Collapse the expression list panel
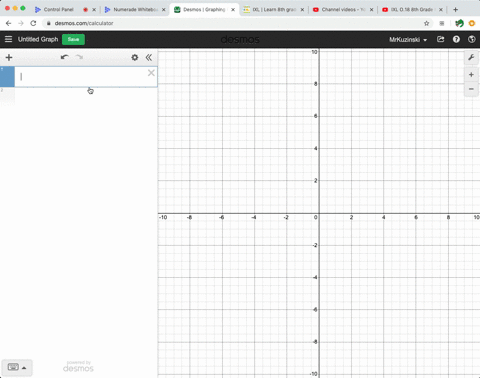 (149, 57)
